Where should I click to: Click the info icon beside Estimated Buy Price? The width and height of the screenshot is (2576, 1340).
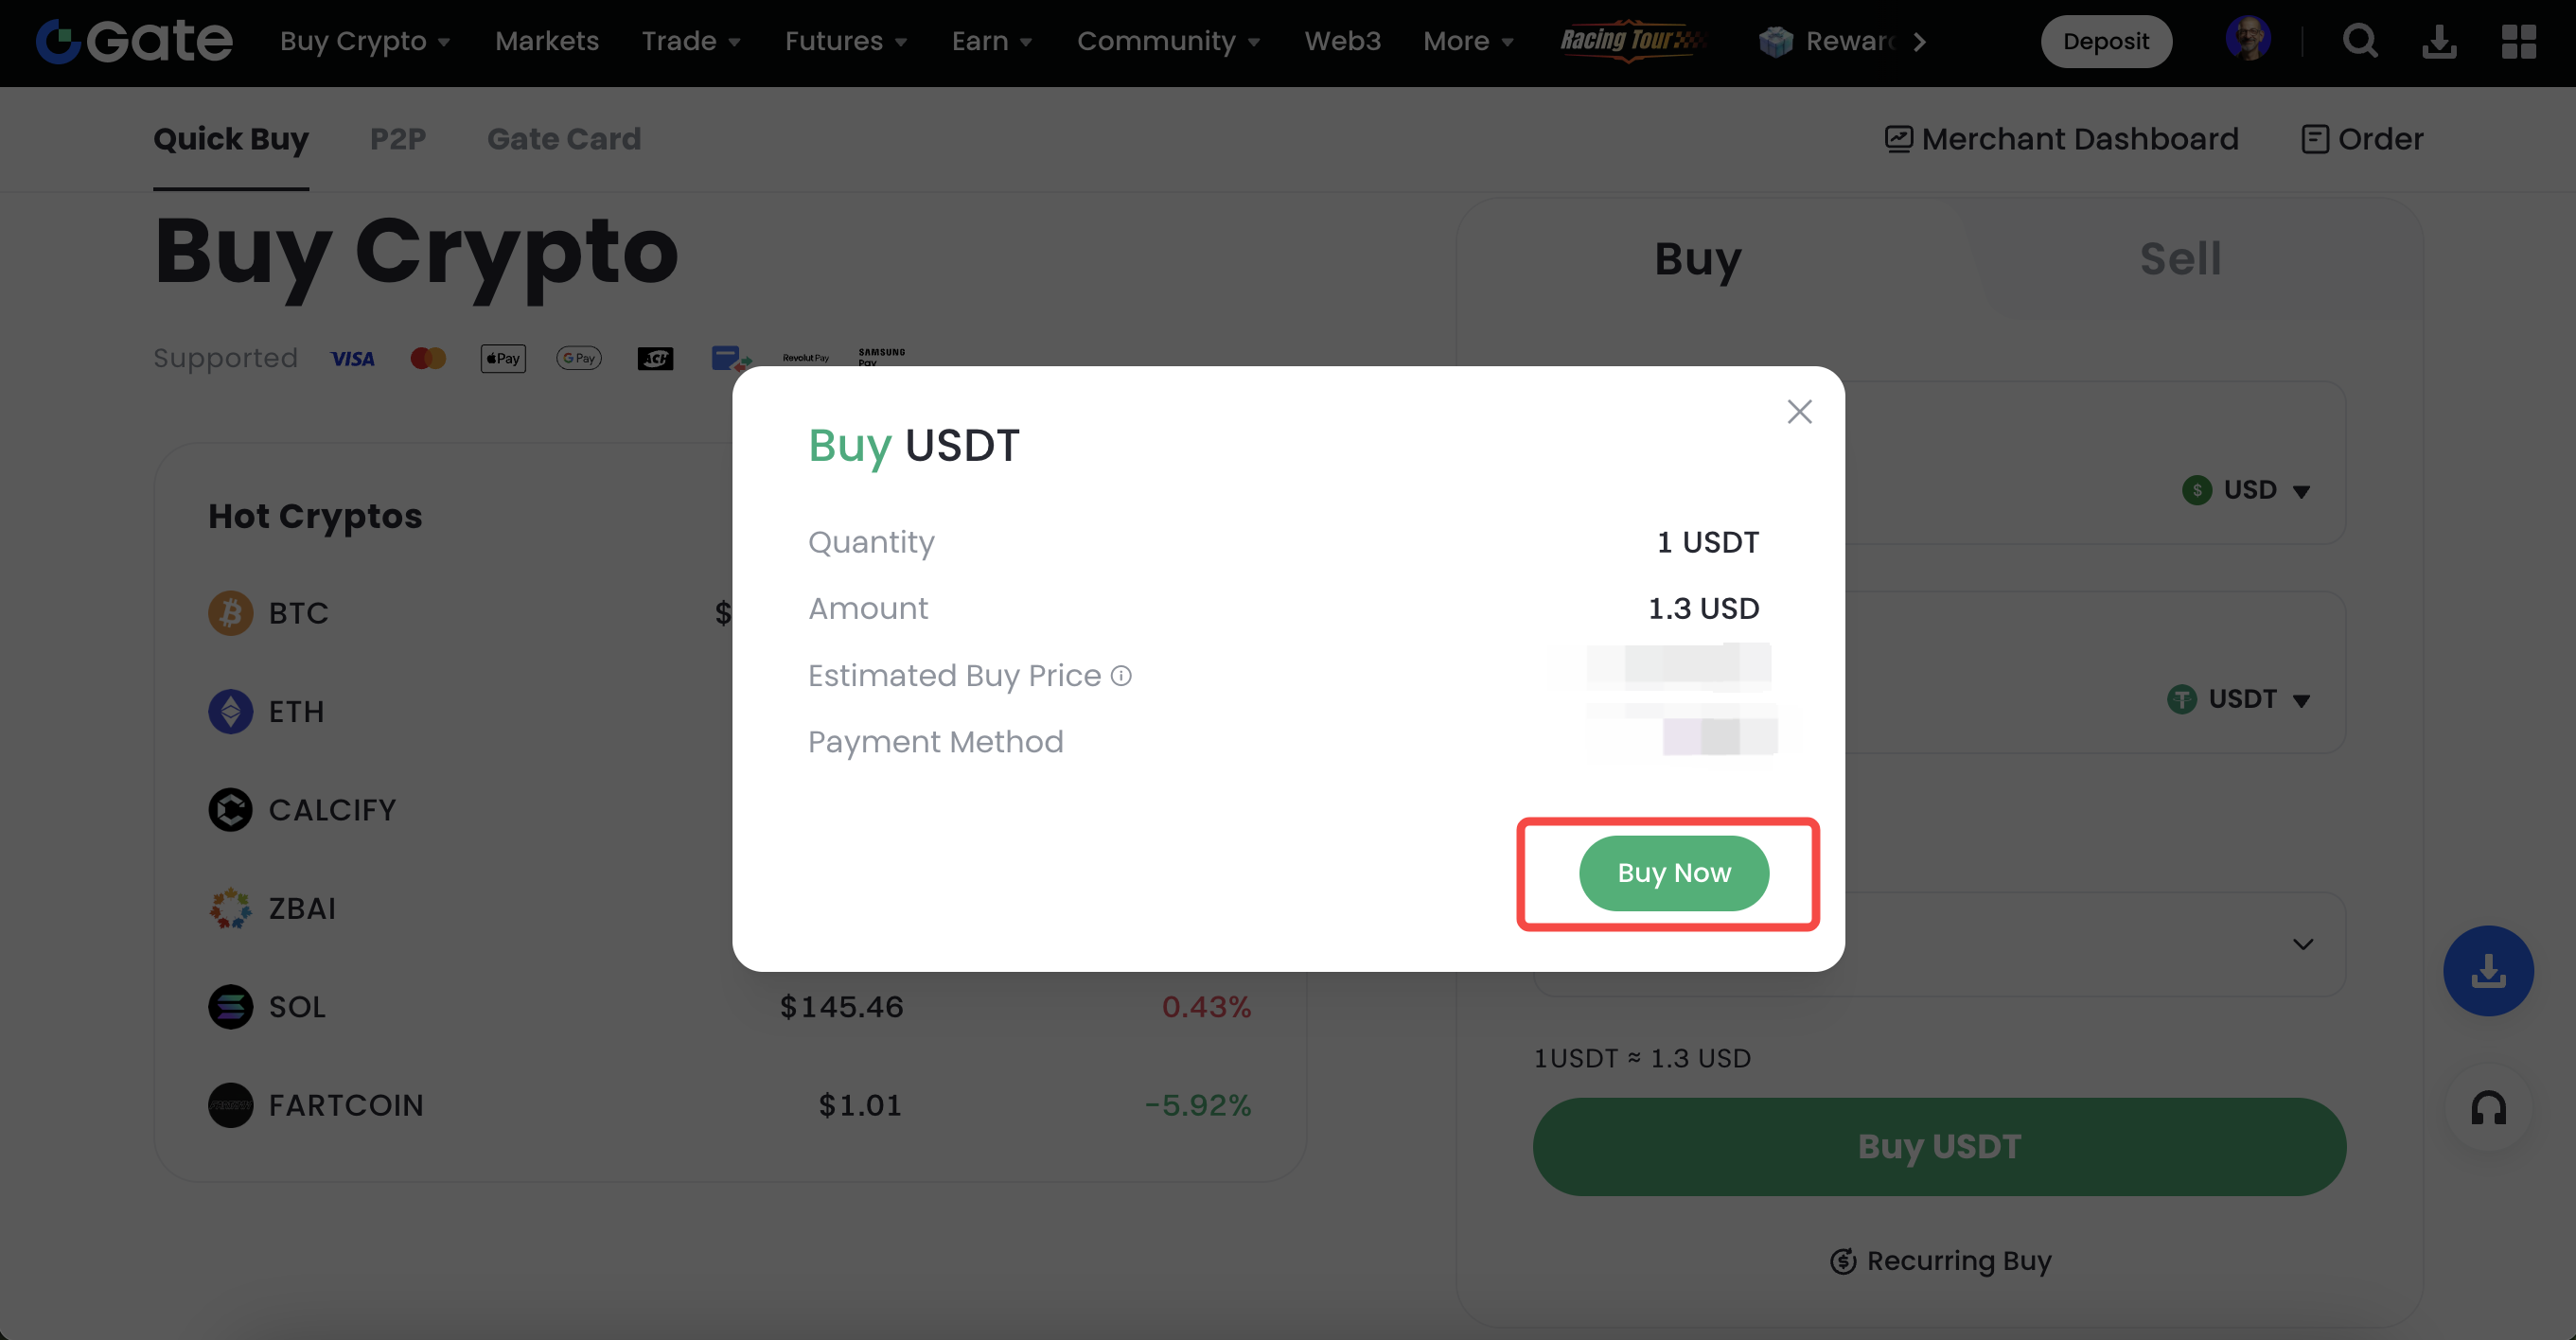point(1122,676)
